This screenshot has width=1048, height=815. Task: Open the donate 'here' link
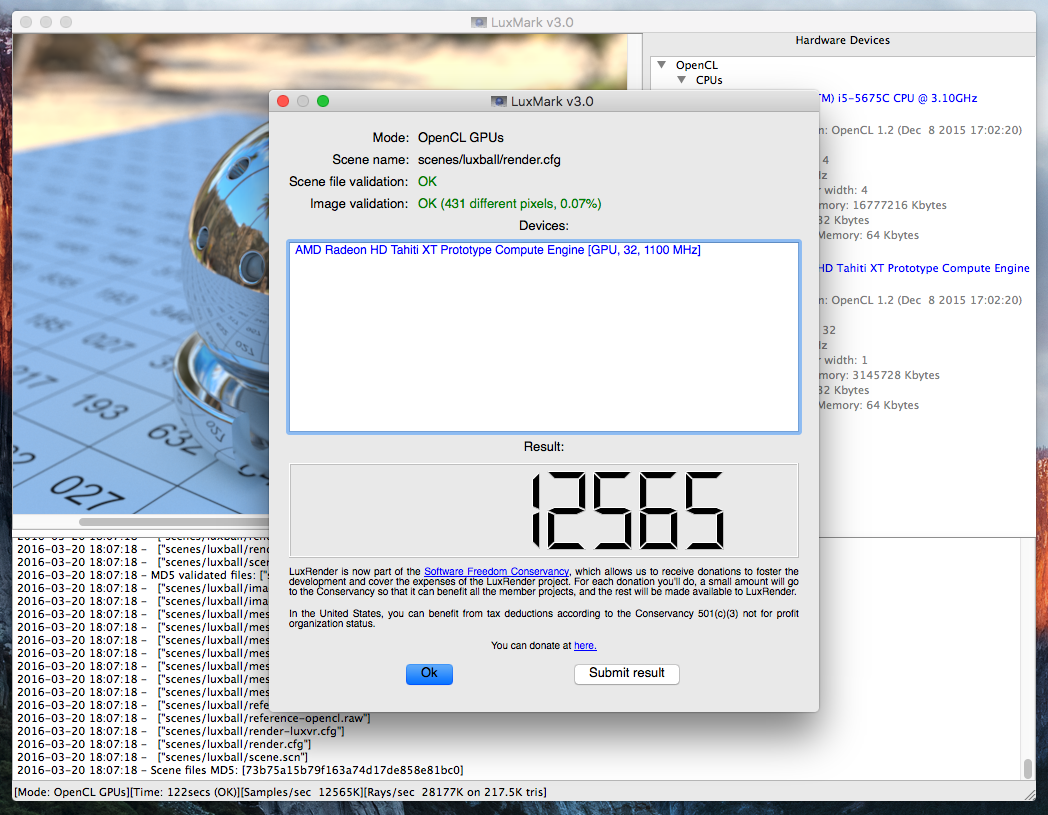pos(585,646)
